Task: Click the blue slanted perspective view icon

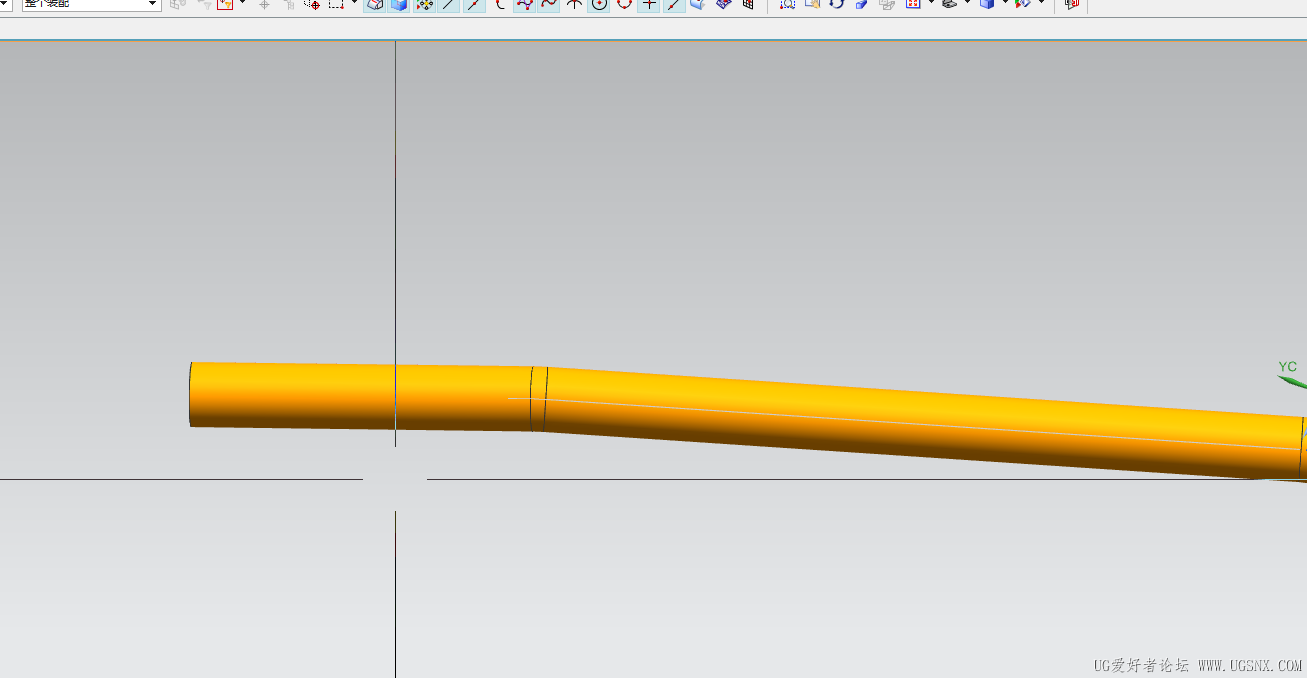Action: 861,4
